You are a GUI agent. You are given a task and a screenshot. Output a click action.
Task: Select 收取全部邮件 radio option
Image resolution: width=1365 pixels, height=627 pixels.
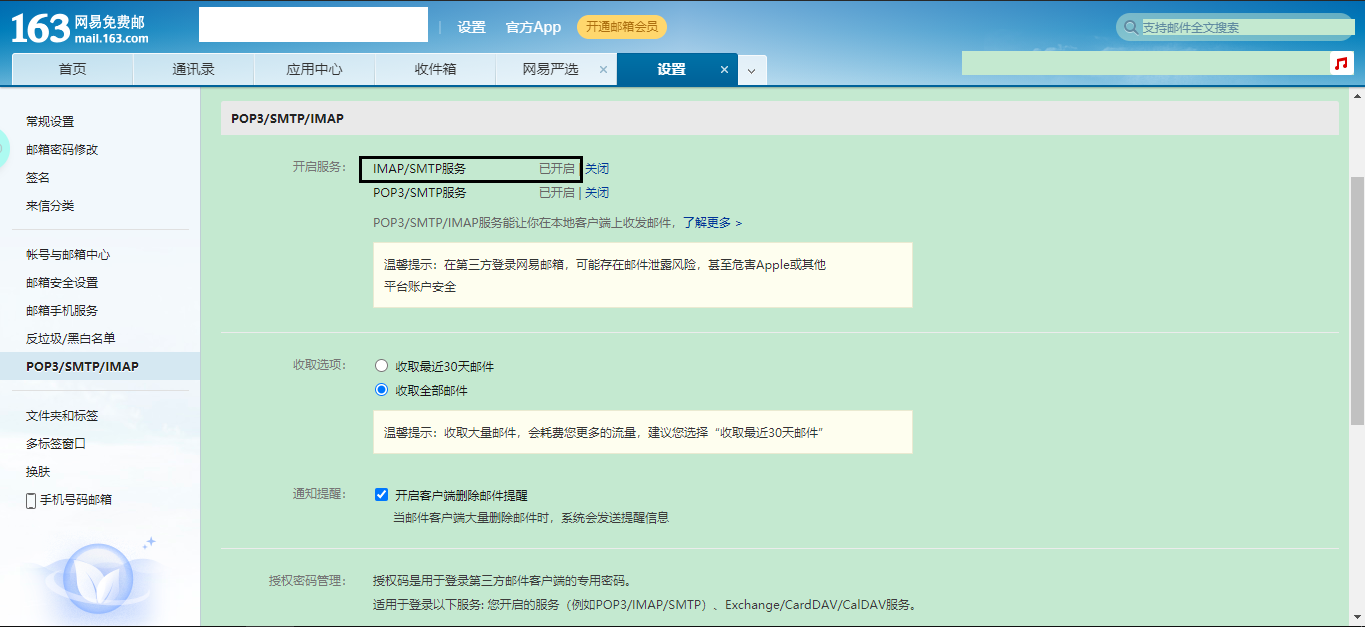[381, 390]
